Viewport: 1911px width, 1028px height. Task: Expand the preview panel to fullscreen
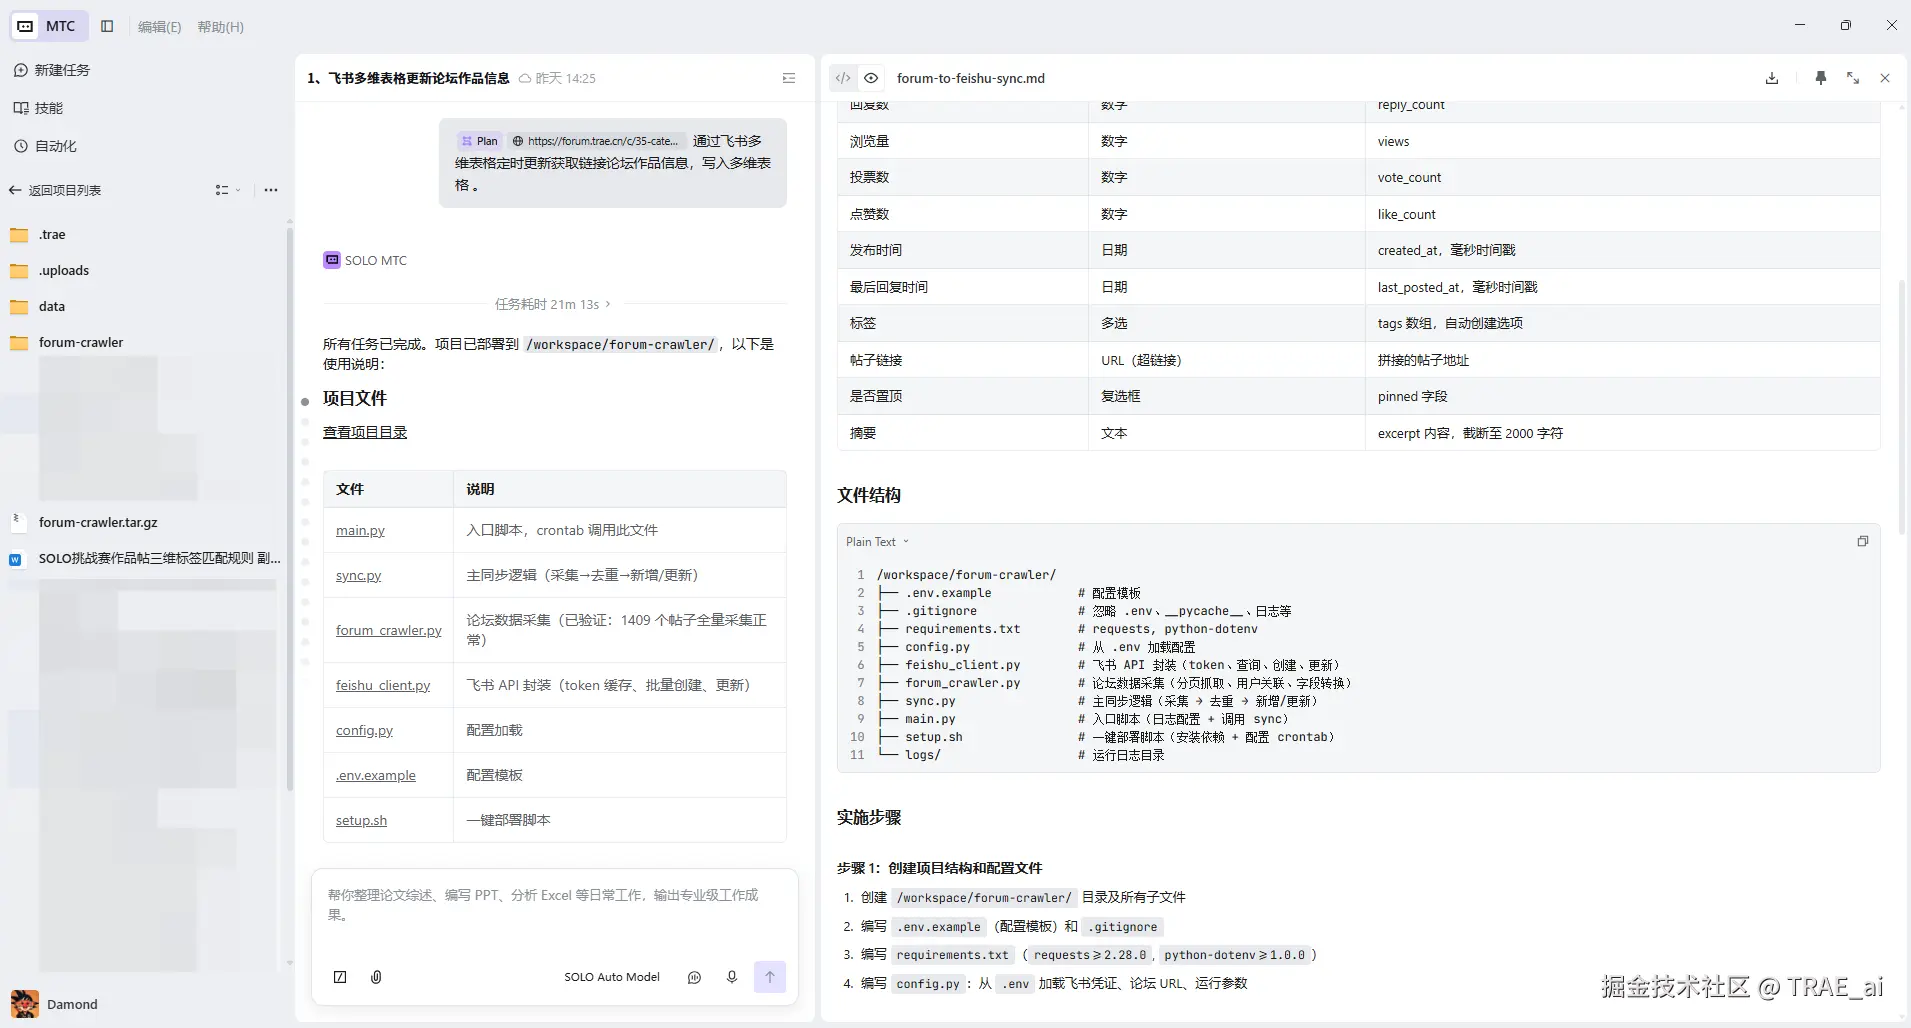coord(1853,78)
